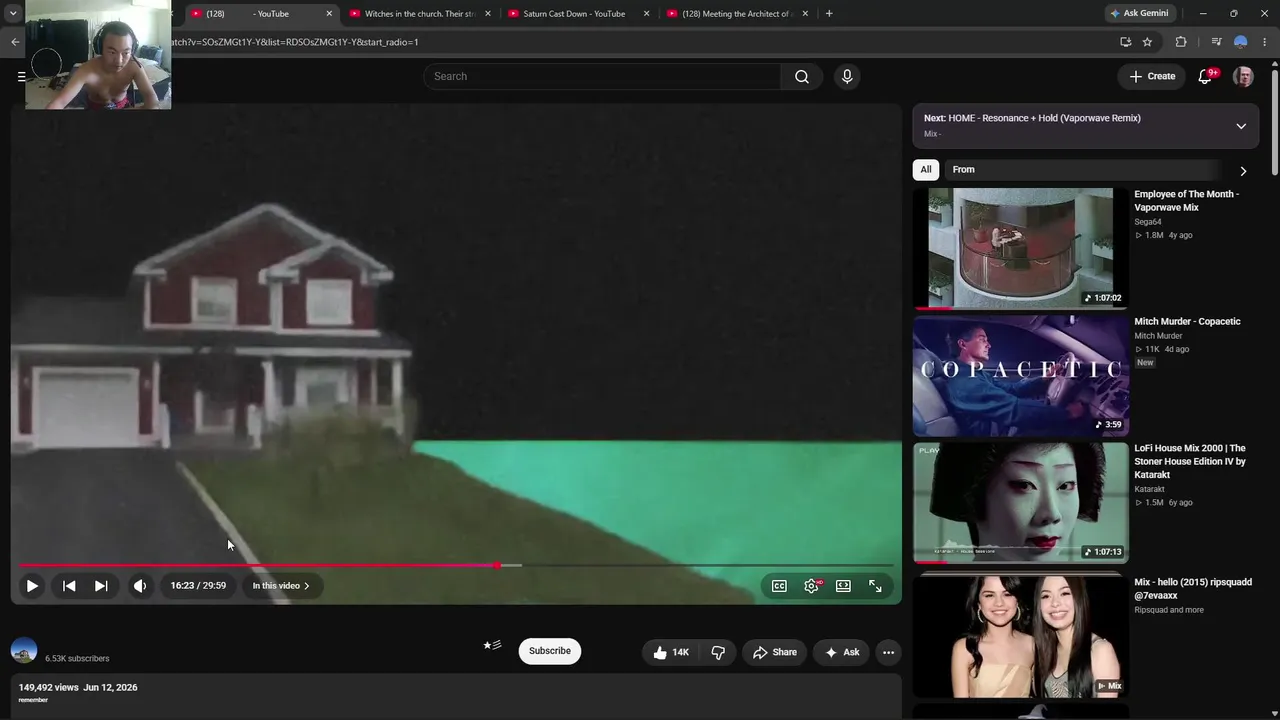Play the paused YouTube video
The height and width of the screenshot is (720, 1280).
[32, 586]
